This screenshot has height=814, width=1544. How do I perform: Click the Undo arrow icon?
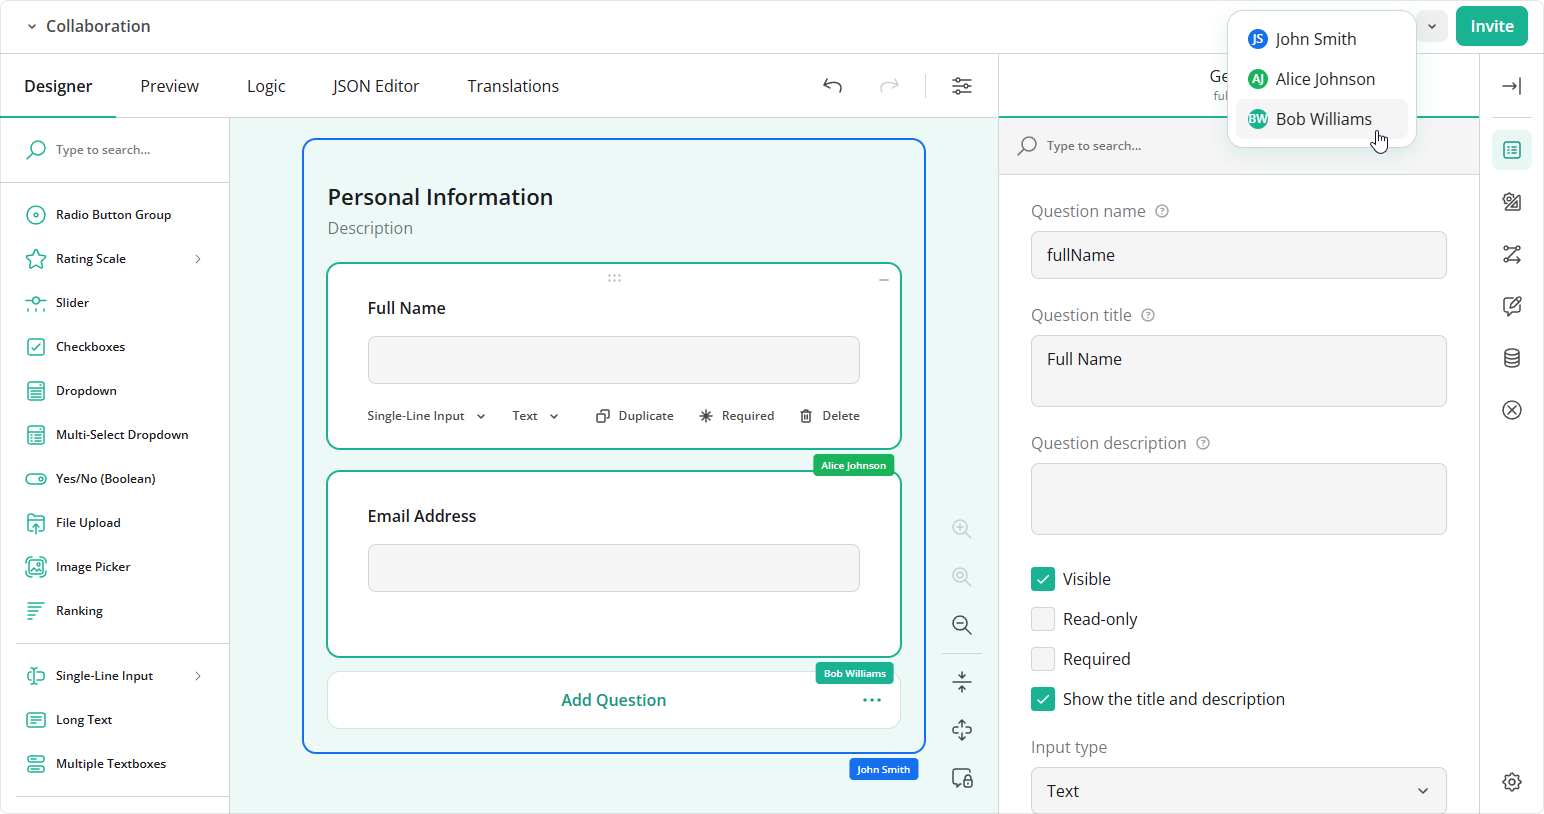(x=832, y=86)
